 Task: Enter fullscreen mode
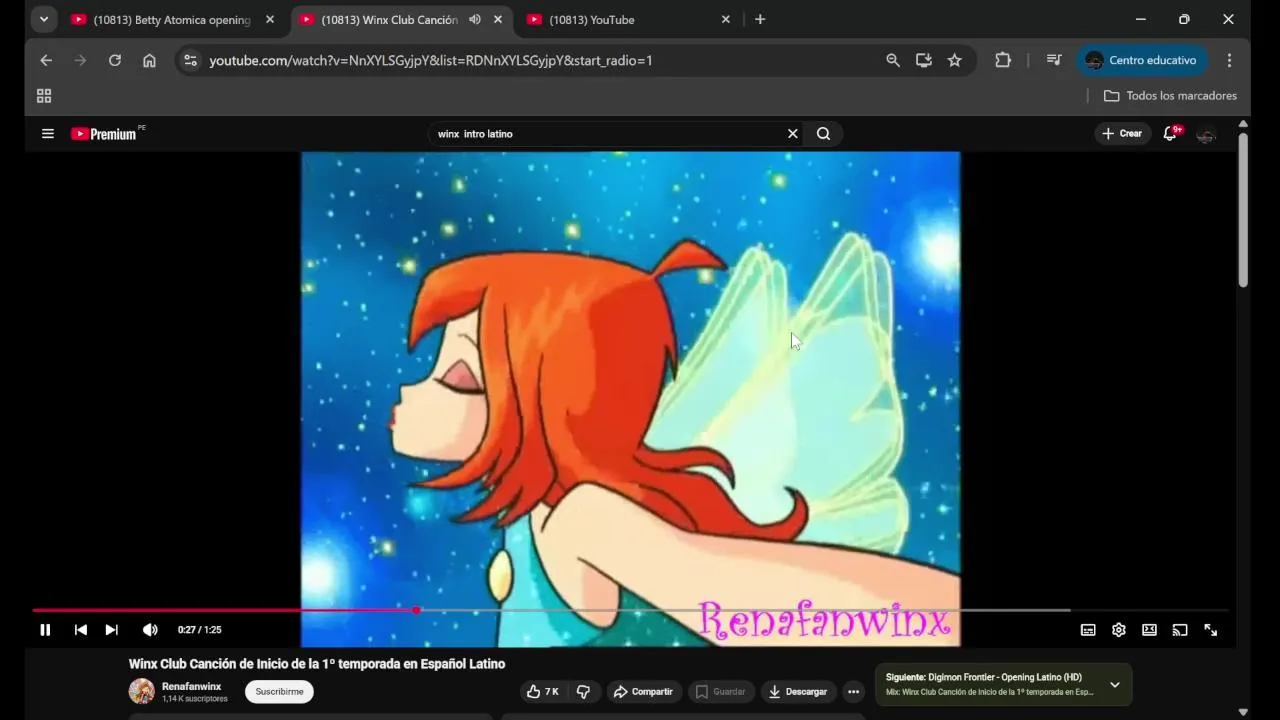point(1211,630)
